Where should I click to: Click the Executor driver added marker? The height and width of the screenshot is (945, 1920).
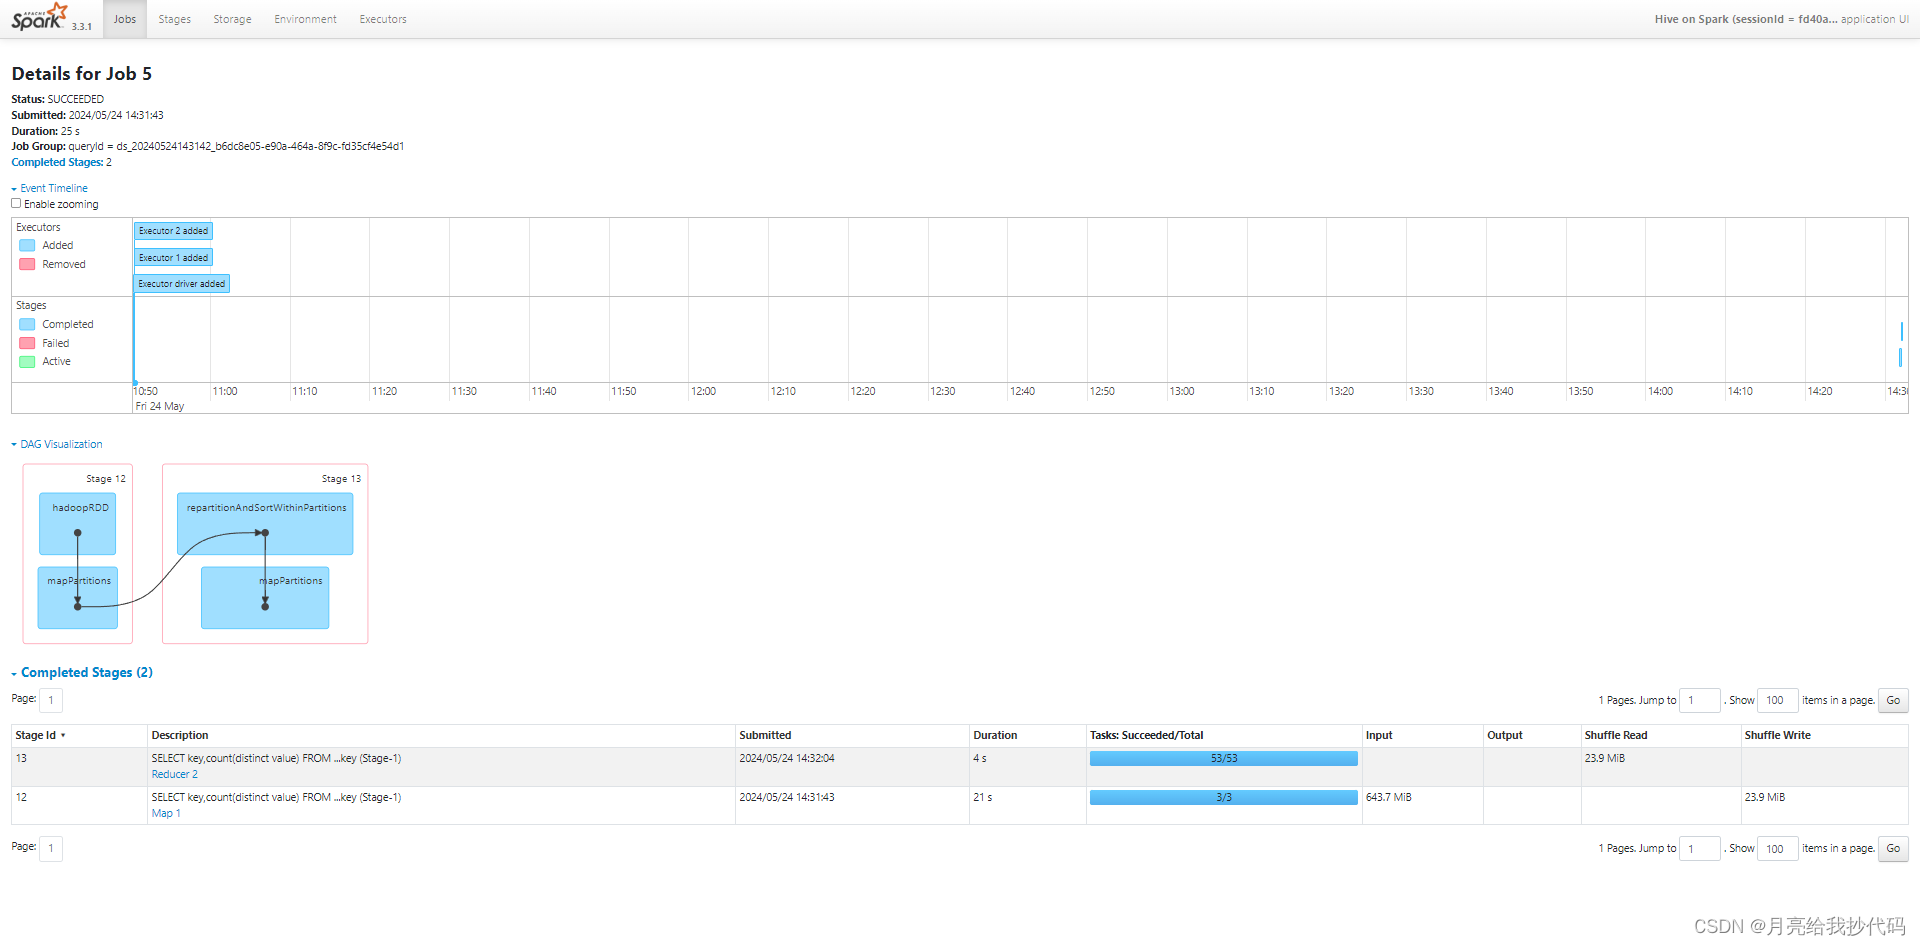182,284
